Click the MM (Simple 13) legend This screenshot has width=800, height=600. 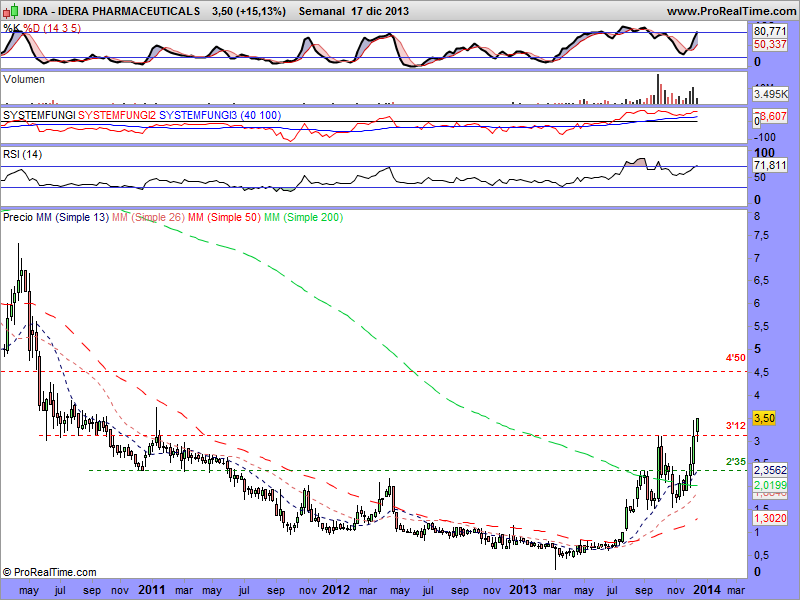pyautogui.click(x=72, y=217)
